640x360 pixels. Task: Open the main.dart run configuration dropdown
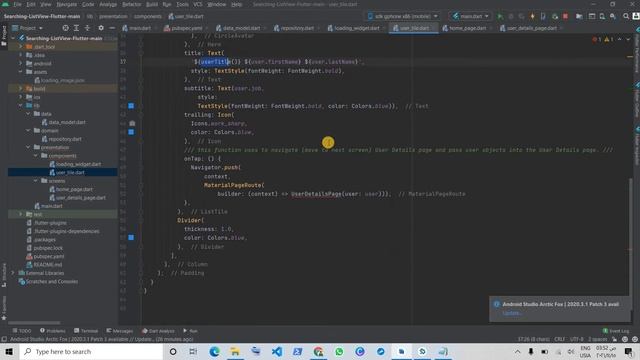470,16
